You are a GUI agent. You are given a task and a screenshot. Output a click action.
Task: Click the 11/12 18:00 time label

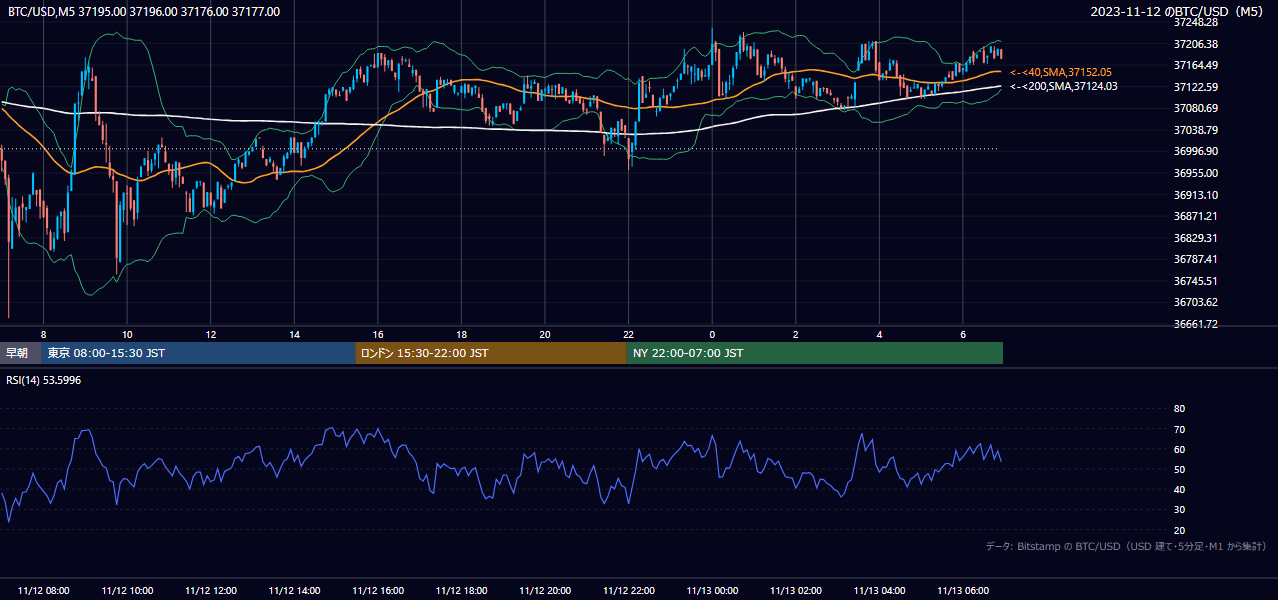coord(461,591)
